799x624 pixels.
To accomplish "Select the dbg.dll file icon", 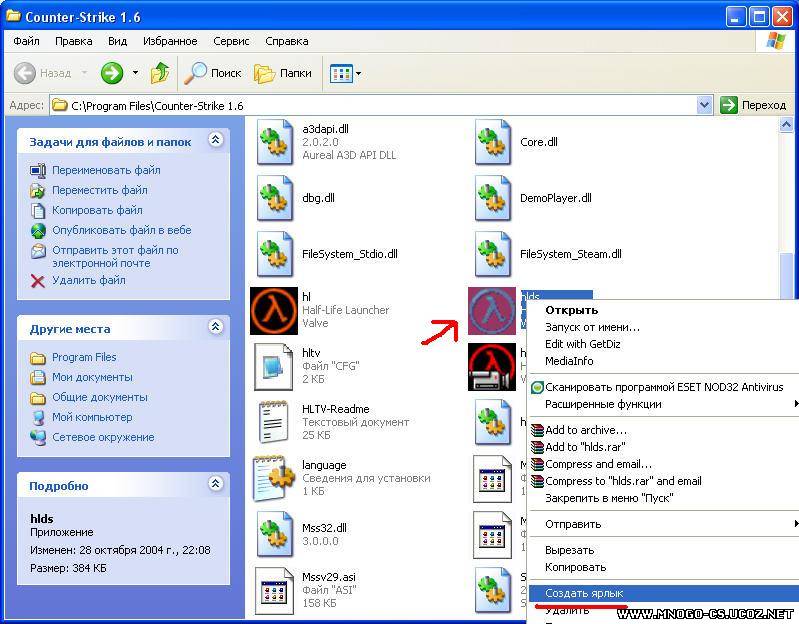I will coord(275,198).
